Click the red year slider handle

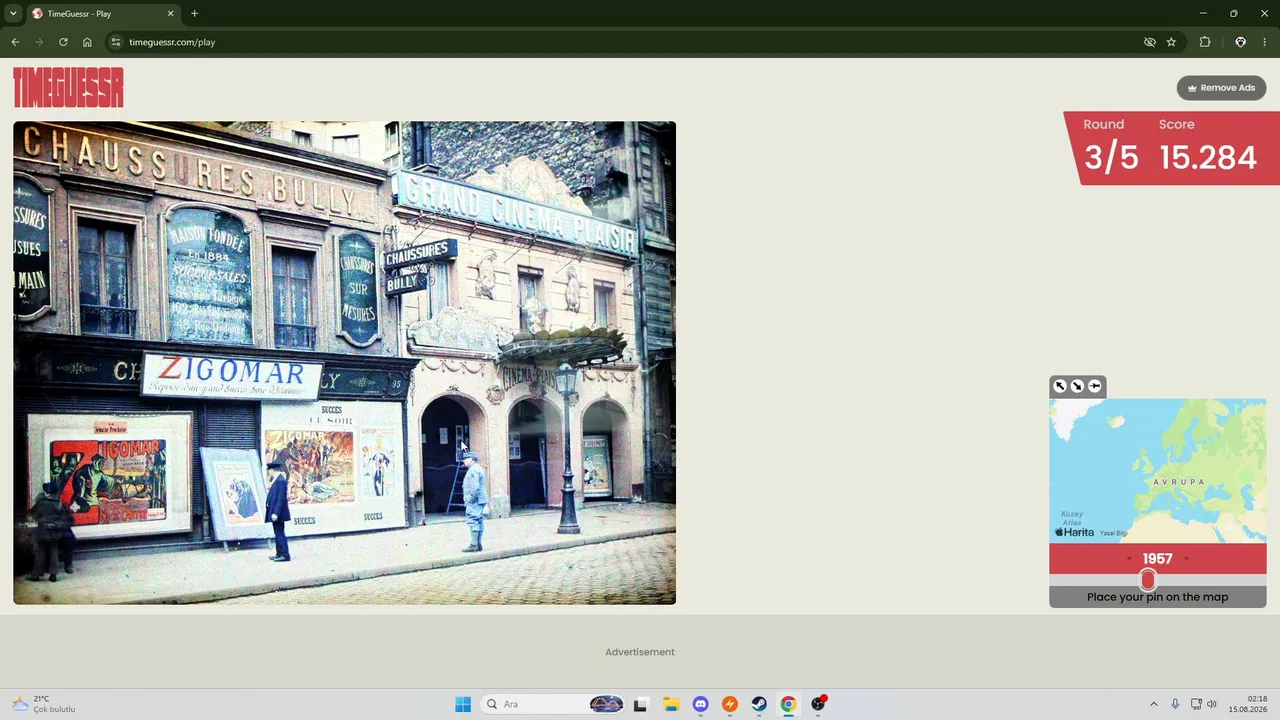pyautogui.click(x=1148, y=580)
